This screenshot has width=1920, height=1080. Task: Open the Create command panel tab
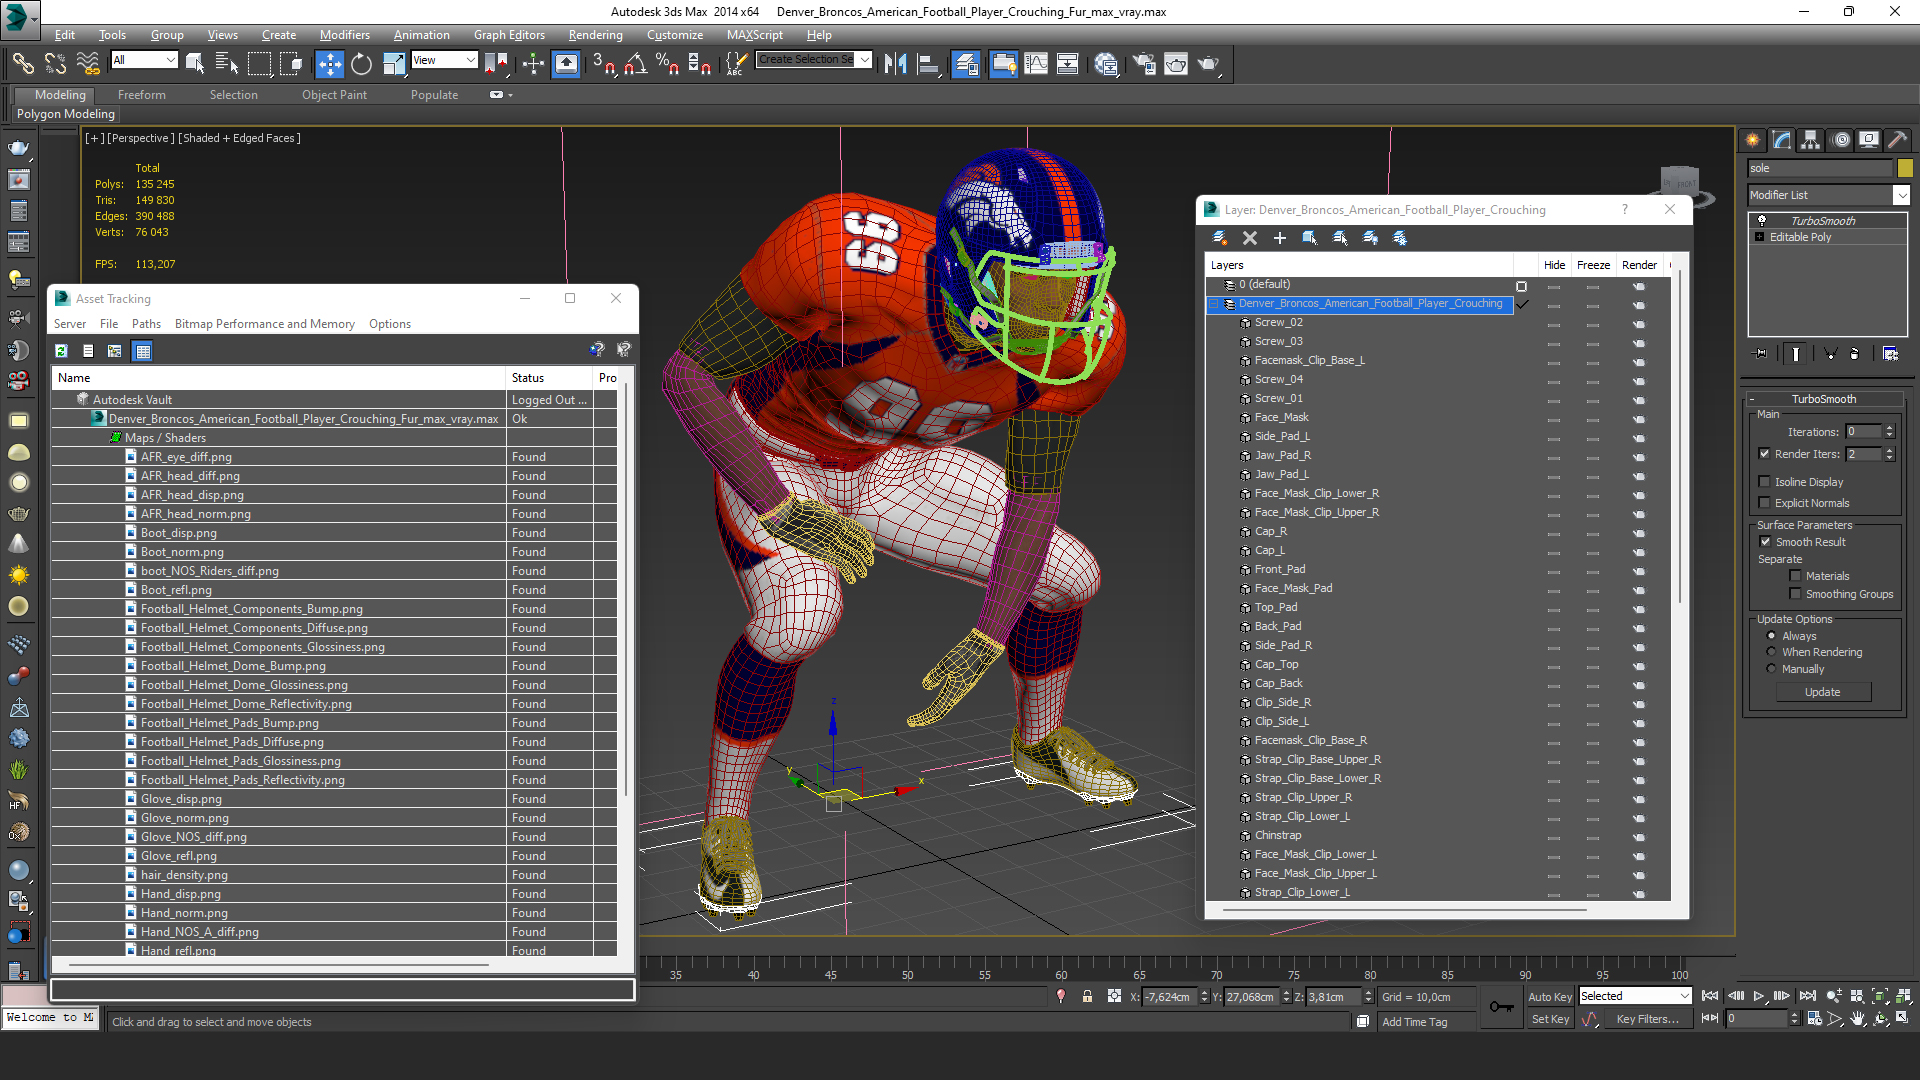(1752, 140)
